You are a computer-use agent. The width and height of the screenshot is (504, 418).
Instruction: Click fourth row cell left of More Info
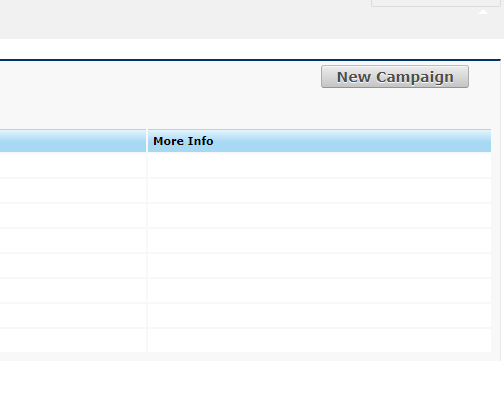(73, 240)
